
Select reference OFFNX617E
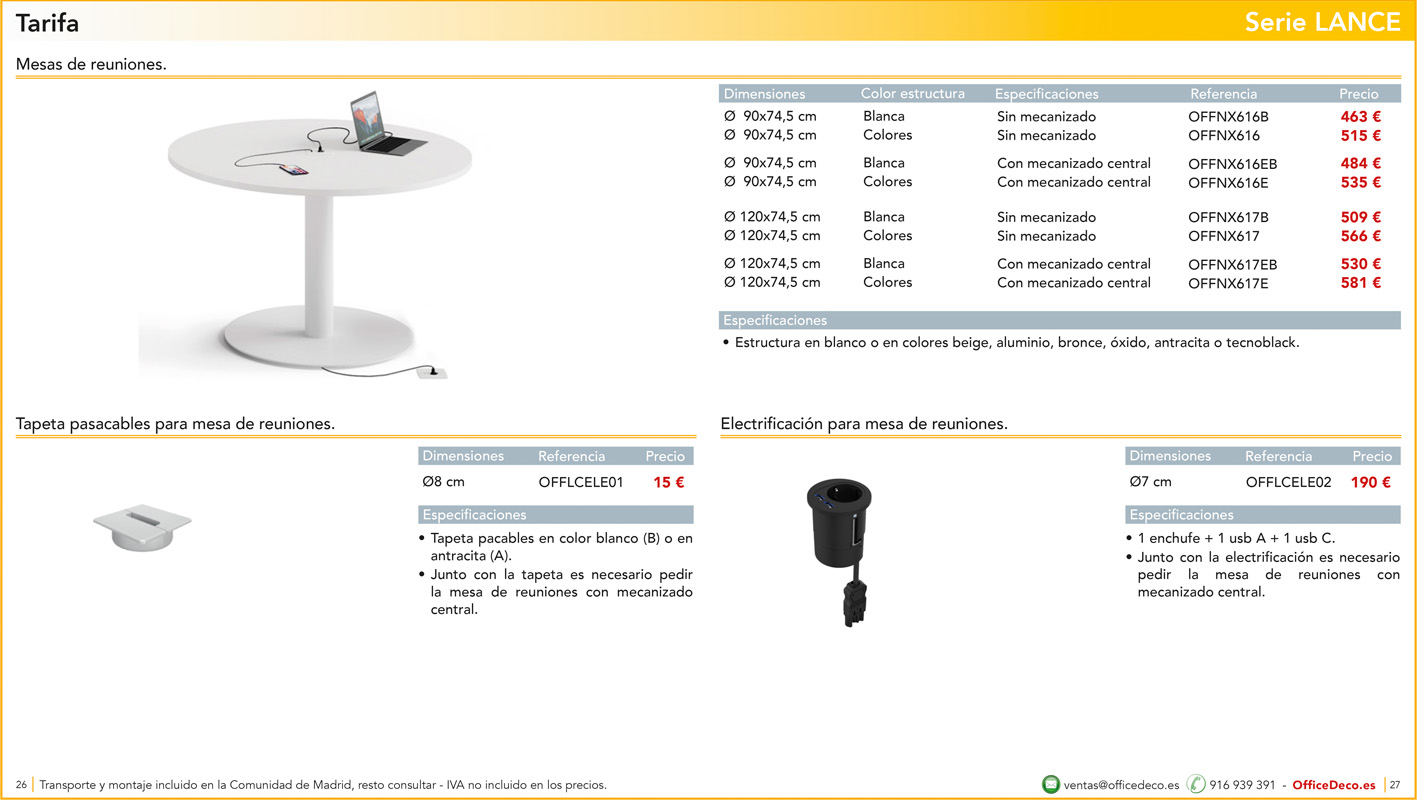click(1228, 284)
